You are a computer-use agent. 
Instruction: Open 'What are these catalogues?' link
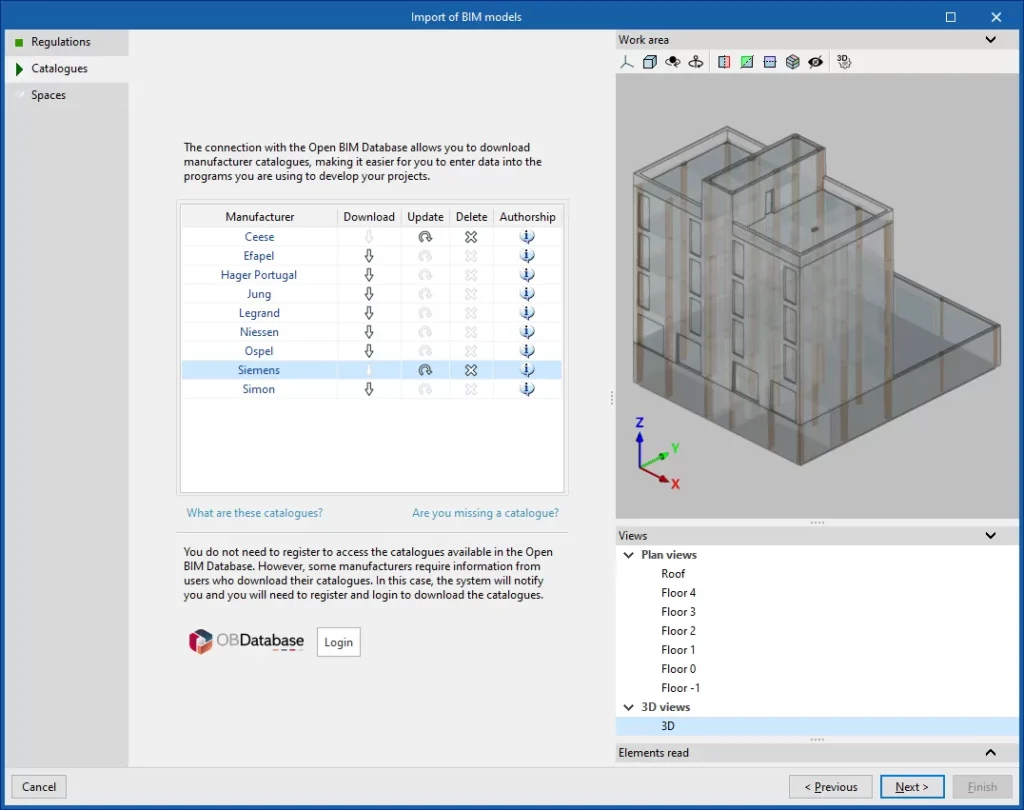point(255,513)
